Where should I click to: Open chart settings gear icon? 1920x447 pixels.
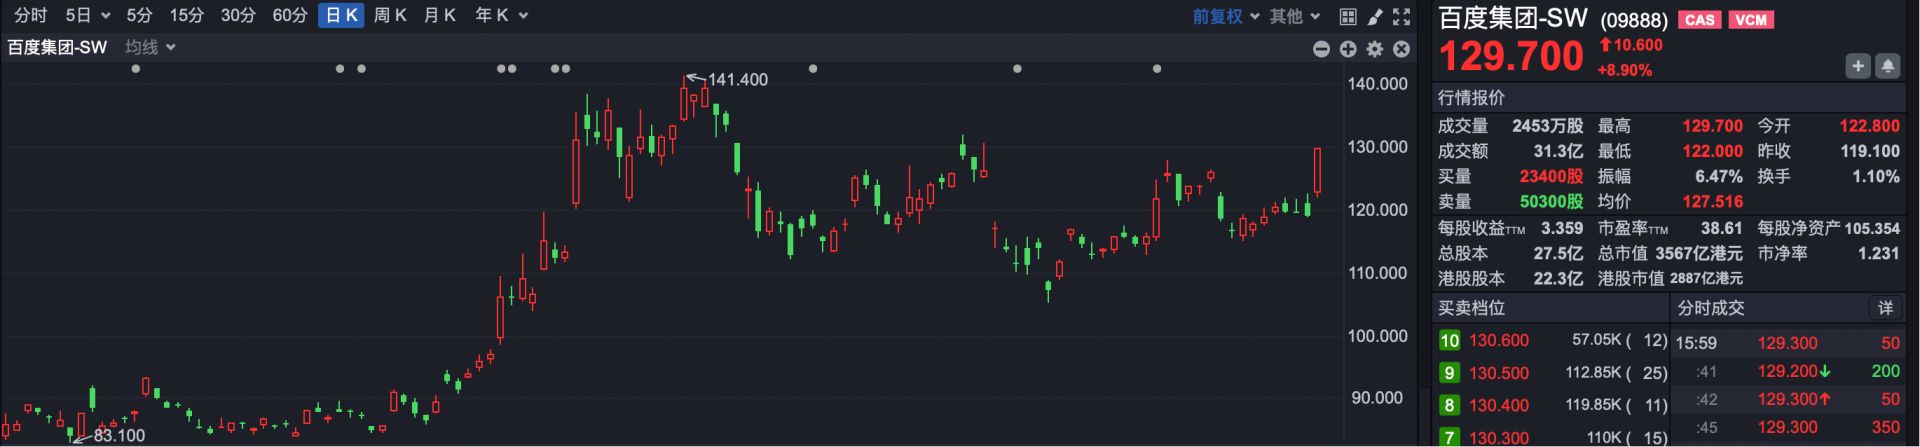(x=1375, y=49)
